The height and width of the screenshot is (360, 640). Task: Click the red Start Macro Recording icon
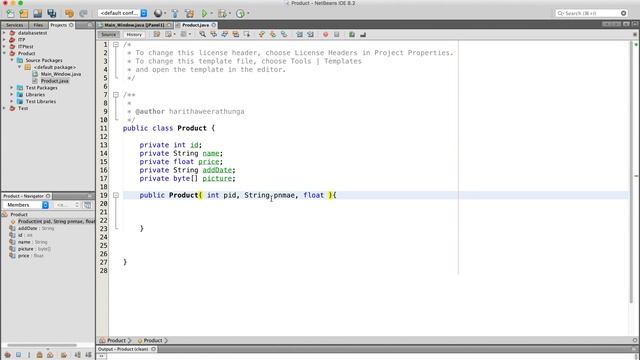[325, 35]
